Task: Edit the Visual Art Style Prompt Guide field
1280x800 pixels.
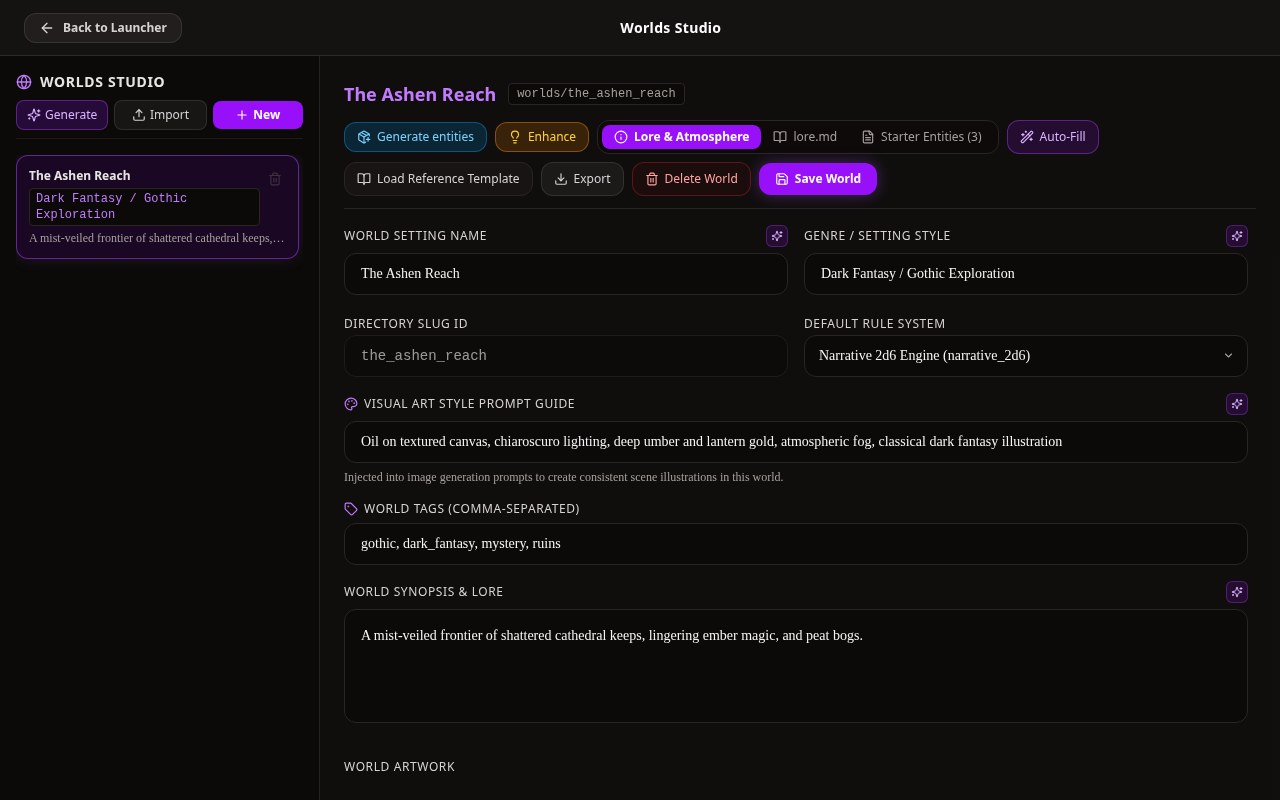Action: click(796, 442)
